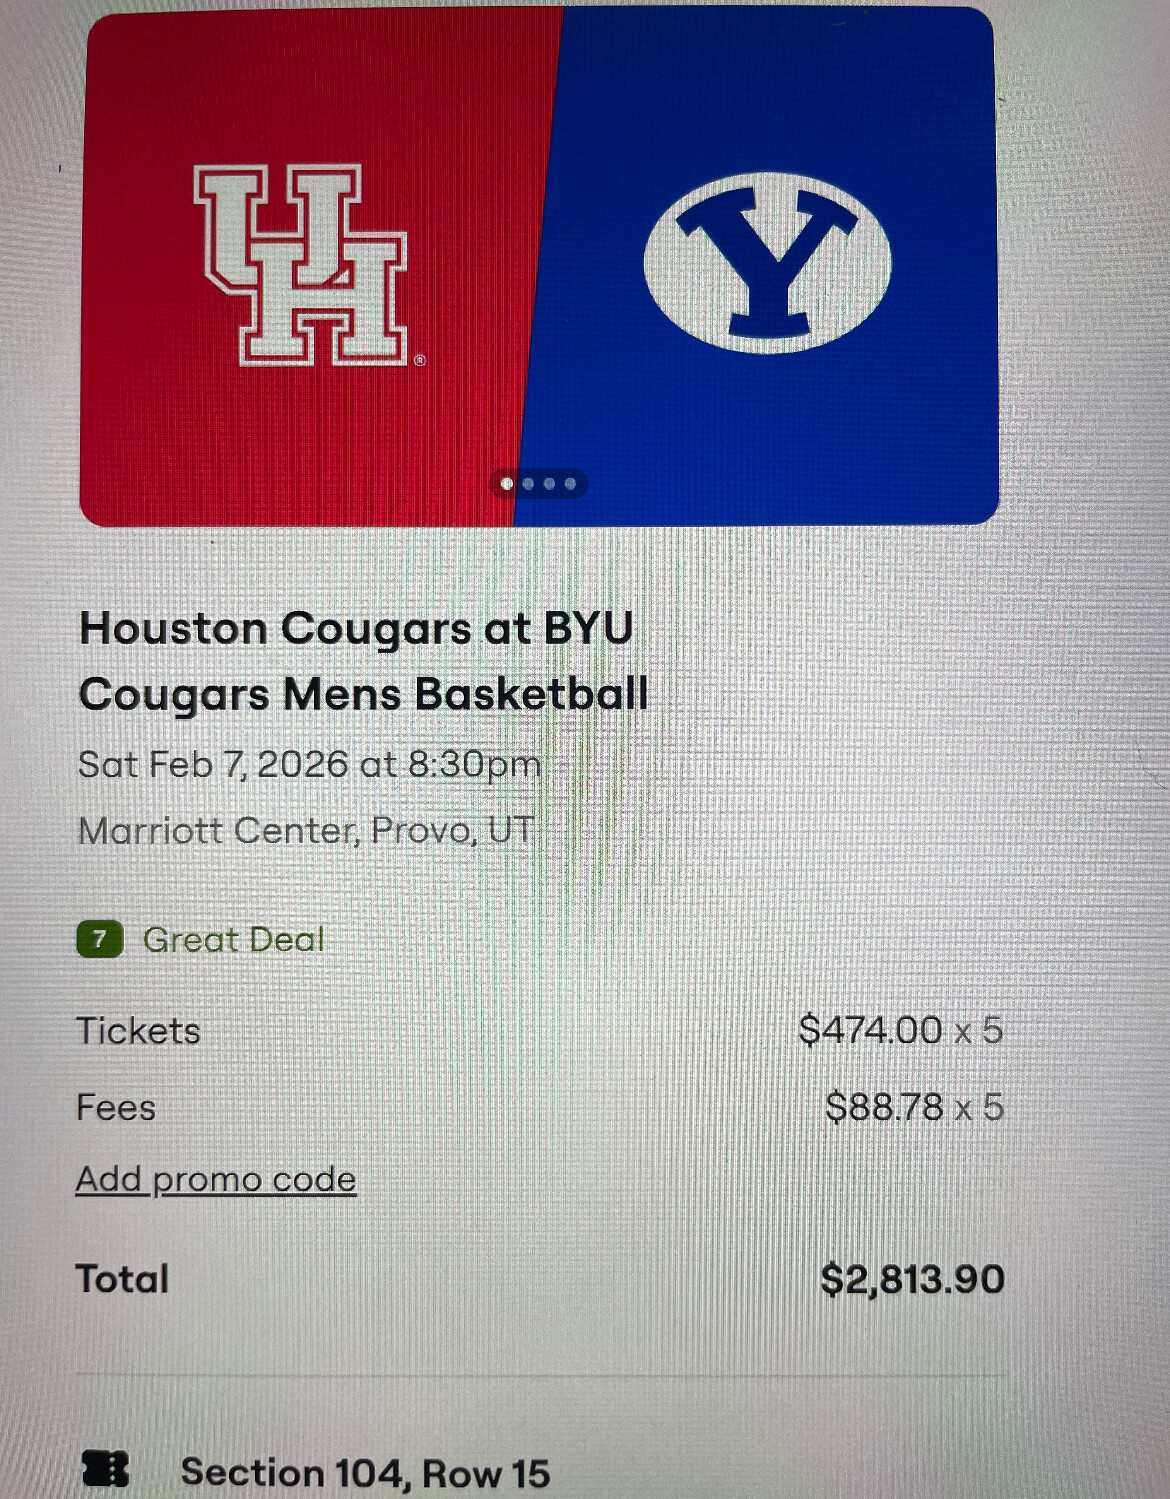Select the first carousel dot
Viewport: 1170px width, 1499px height.
pyautogui.click(x=507, y=484)
